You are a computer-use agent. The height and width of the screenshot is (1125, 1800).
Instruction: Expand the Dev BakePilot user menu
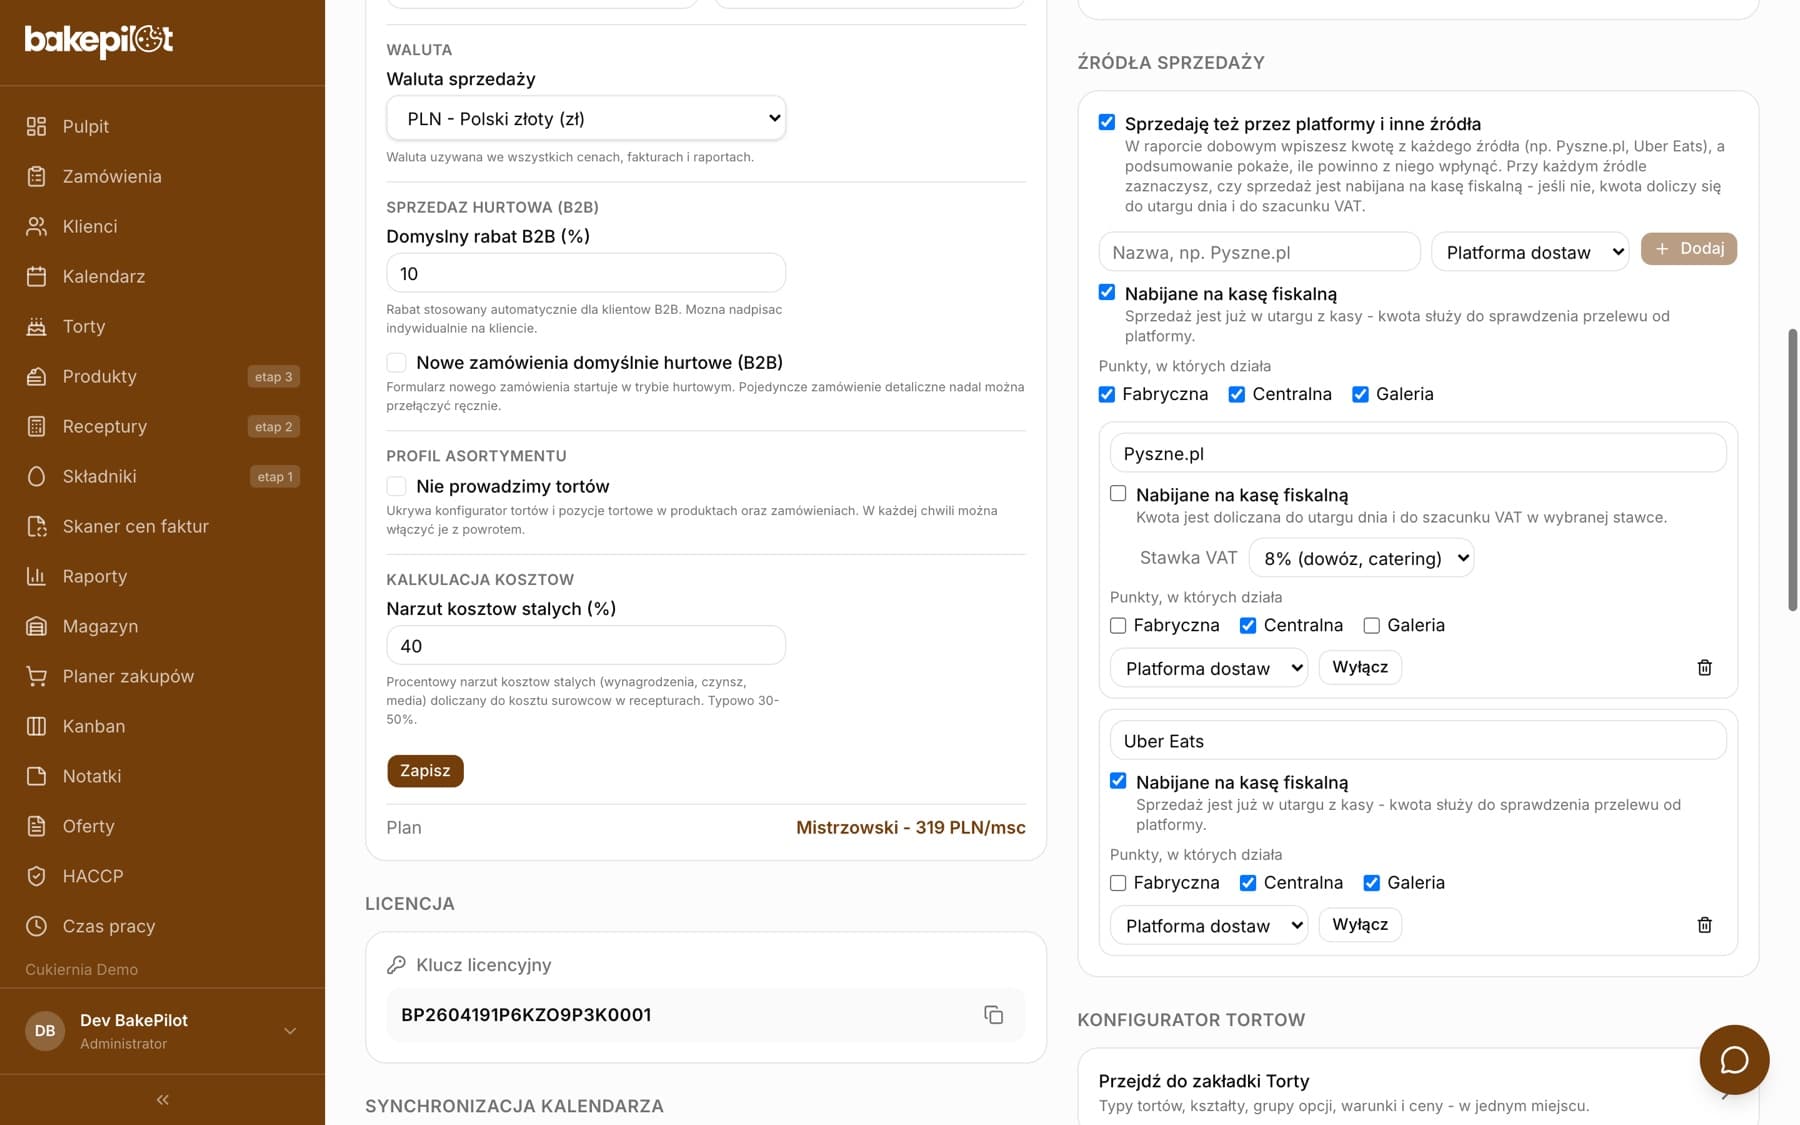click(162, 1031)
